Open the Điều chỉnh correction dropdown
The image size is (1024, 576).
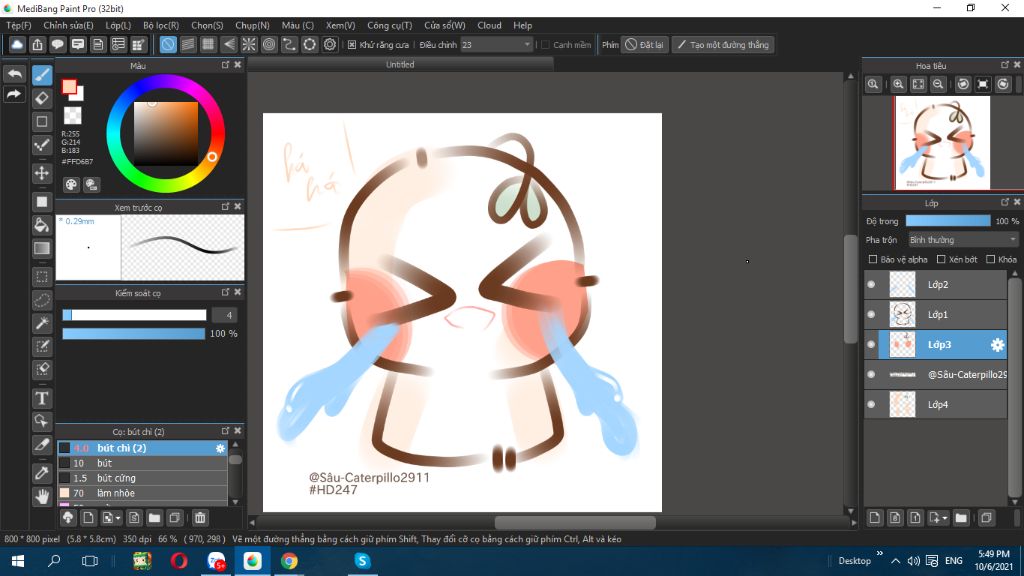tap(496, 45)
